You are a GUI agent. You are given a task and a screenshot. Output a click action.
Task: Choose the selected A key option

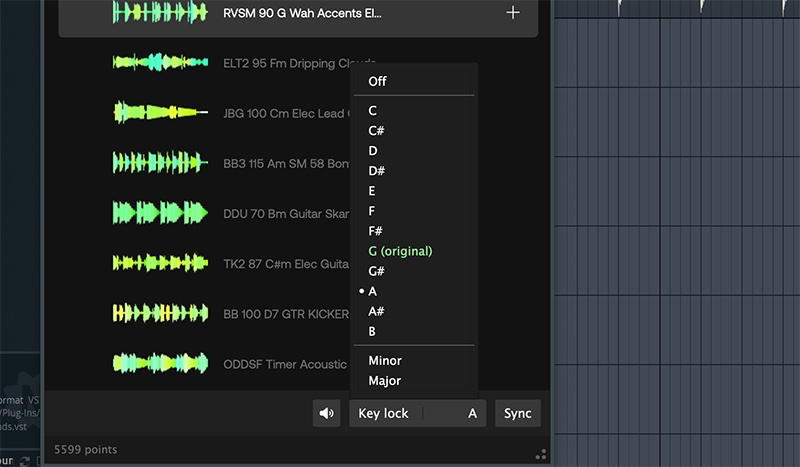coord(373,291)
